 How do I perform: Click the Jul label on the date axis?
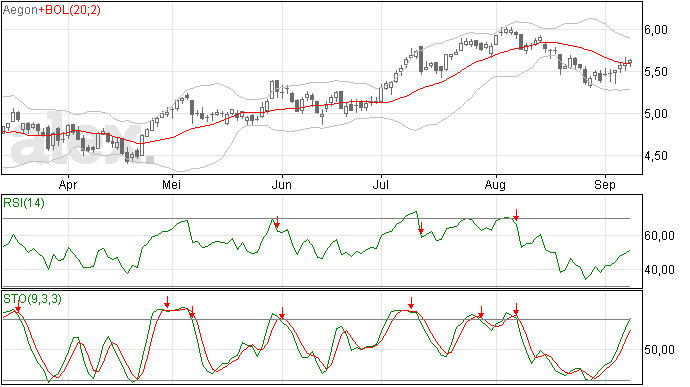(381, 185)
